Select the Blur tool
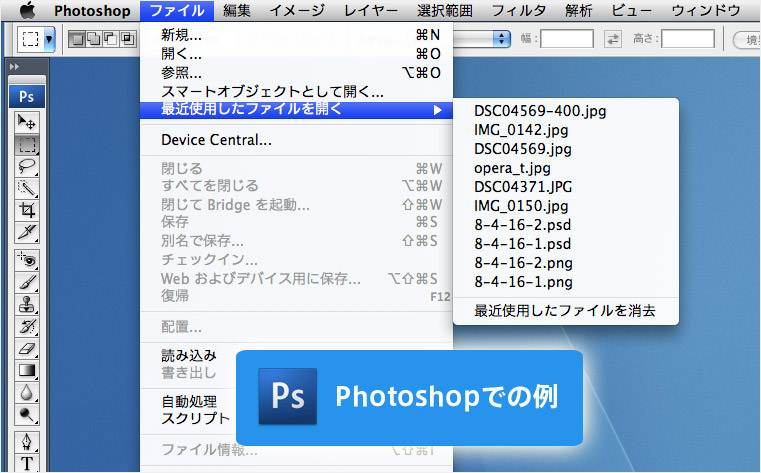Screen dimensions: 761x473 click(27, 392)
